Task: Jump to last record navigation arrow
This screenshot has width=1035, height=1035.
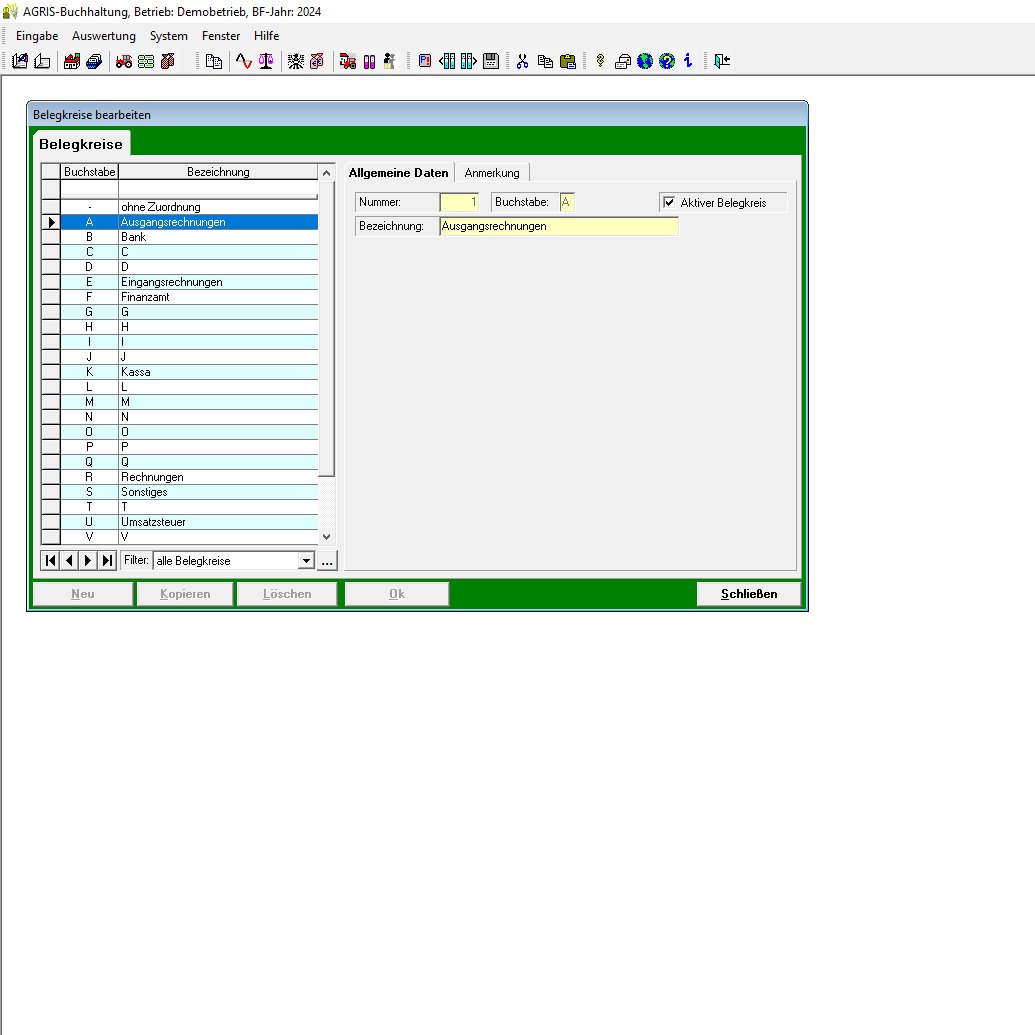Action: [108, 561]
